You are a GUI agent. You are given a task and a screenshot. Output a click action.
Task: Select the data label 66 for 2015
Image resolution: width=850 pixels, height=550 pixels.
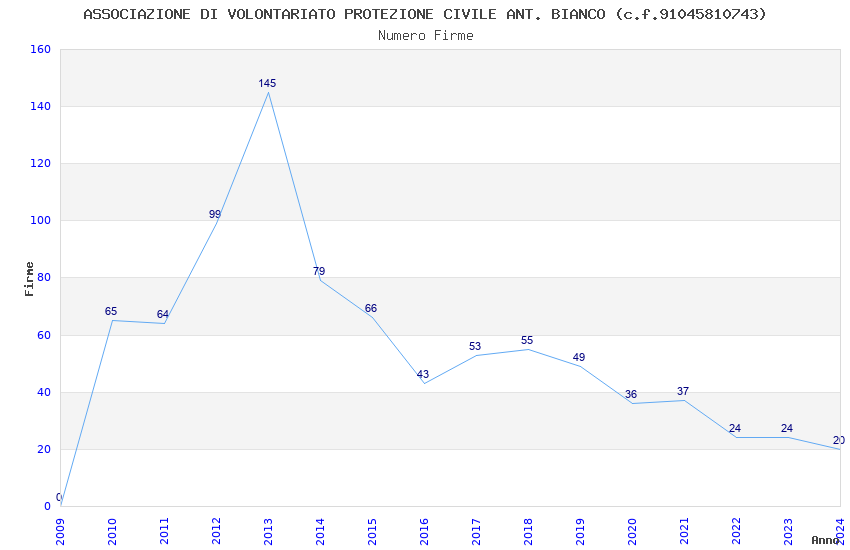point(371,308)
